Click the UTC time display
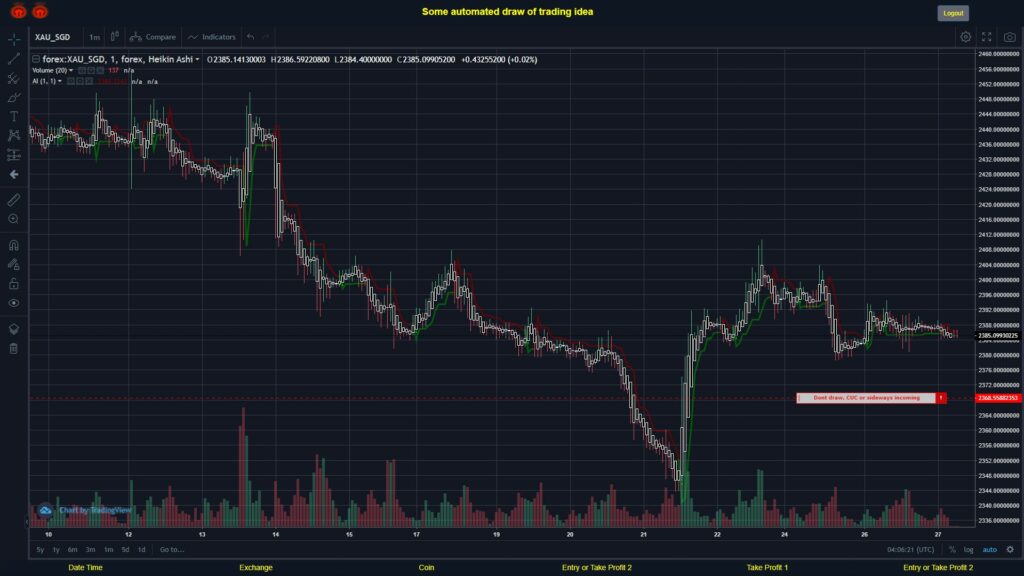This screenshot has width=1024, height=576. click(x=910, y=549)
